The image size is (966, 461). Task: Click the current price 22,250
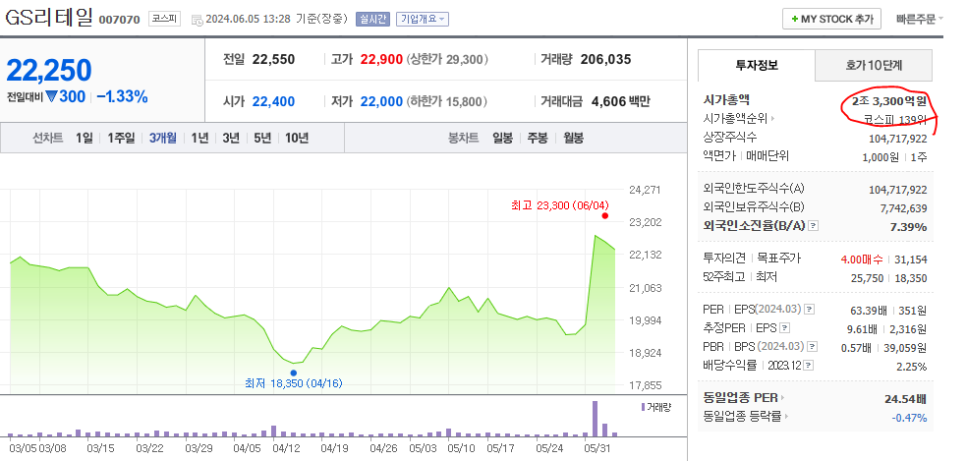49,70
